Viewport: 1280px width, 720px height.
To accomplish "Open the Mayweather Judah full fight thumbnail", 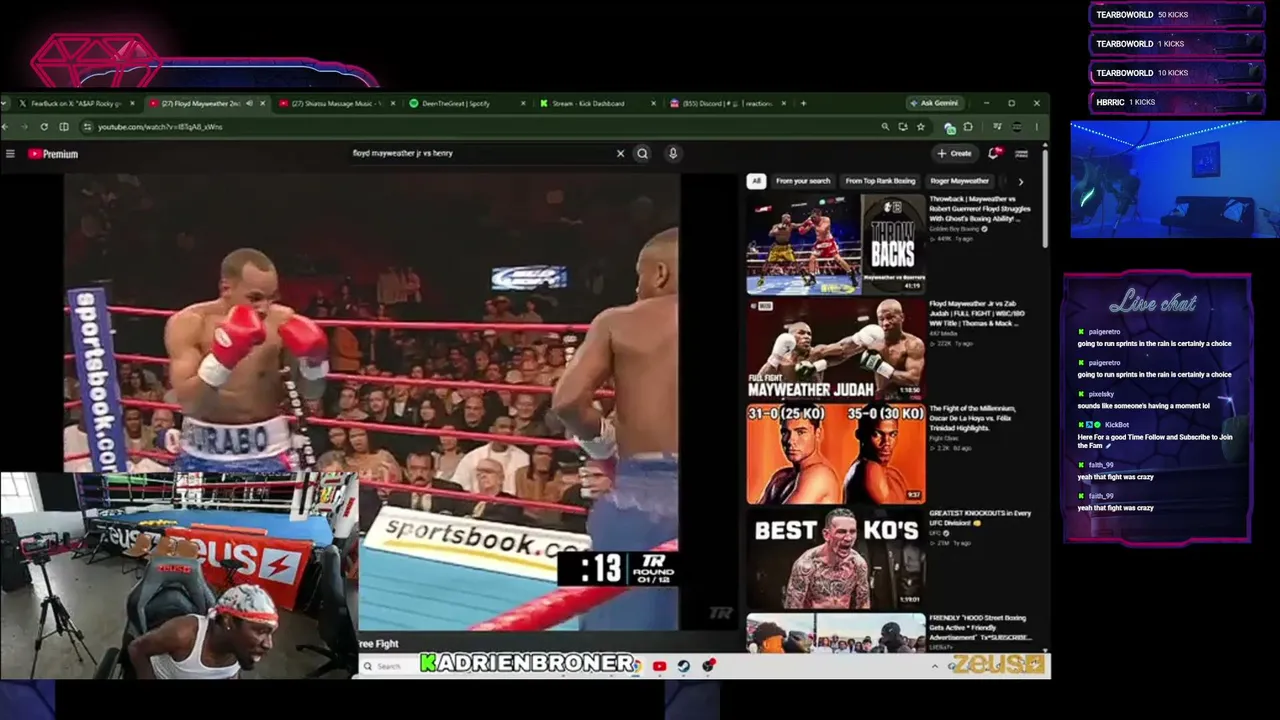I will [x=835, y=349].
